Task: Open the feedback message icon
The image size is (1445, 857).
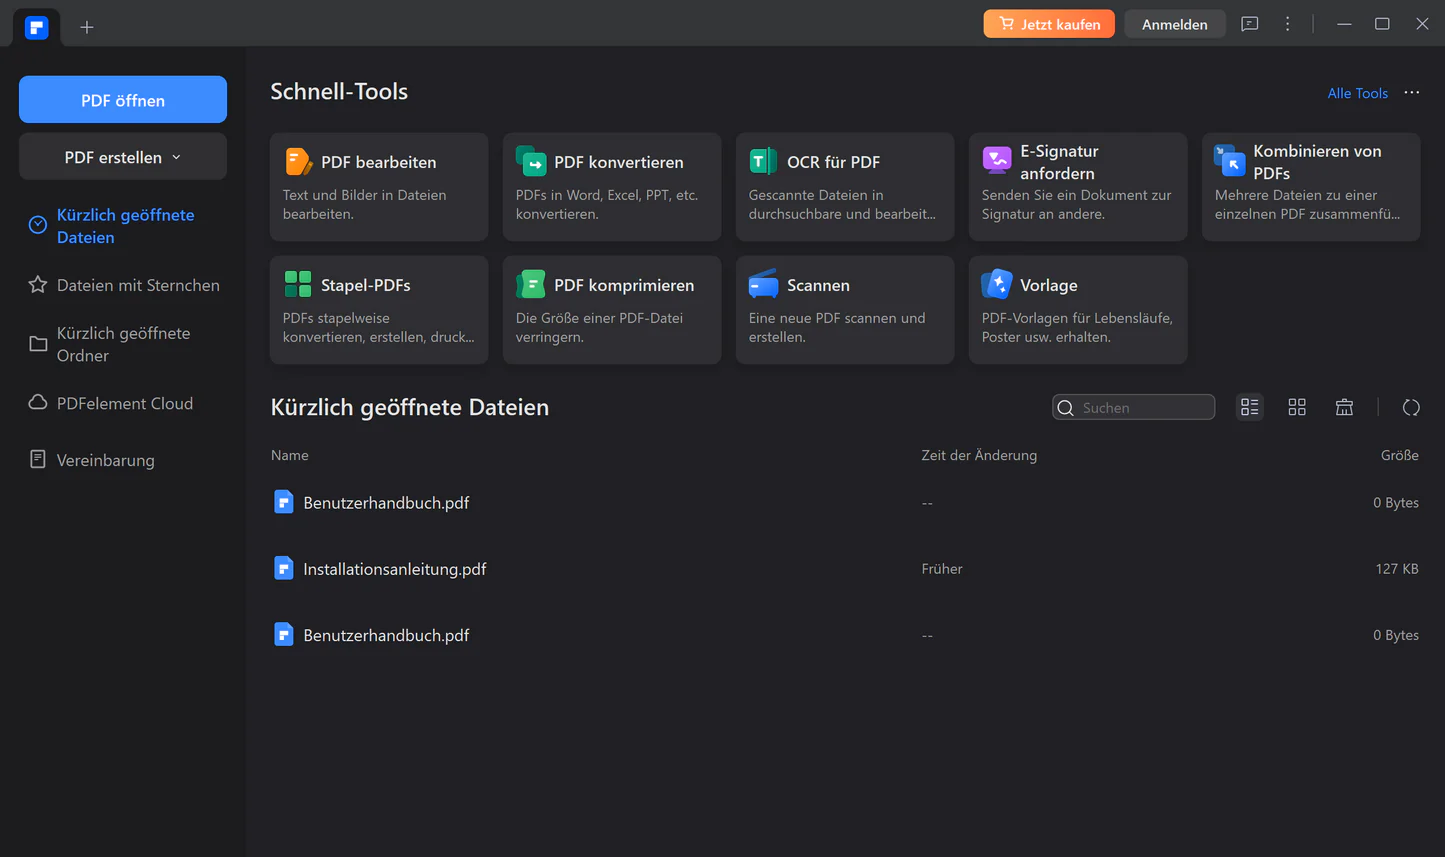Action: [1250, 24]
